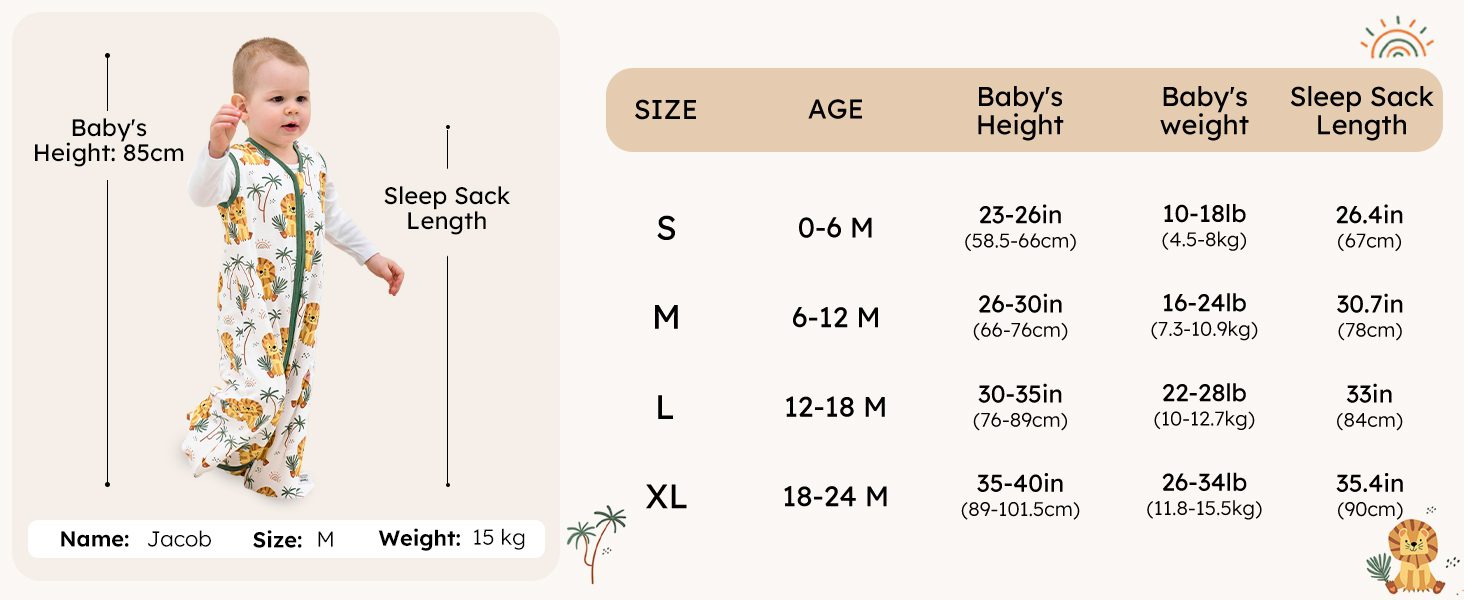Select the 18-24 M age cell
The image size is (1464, 600).
point(835,497)
